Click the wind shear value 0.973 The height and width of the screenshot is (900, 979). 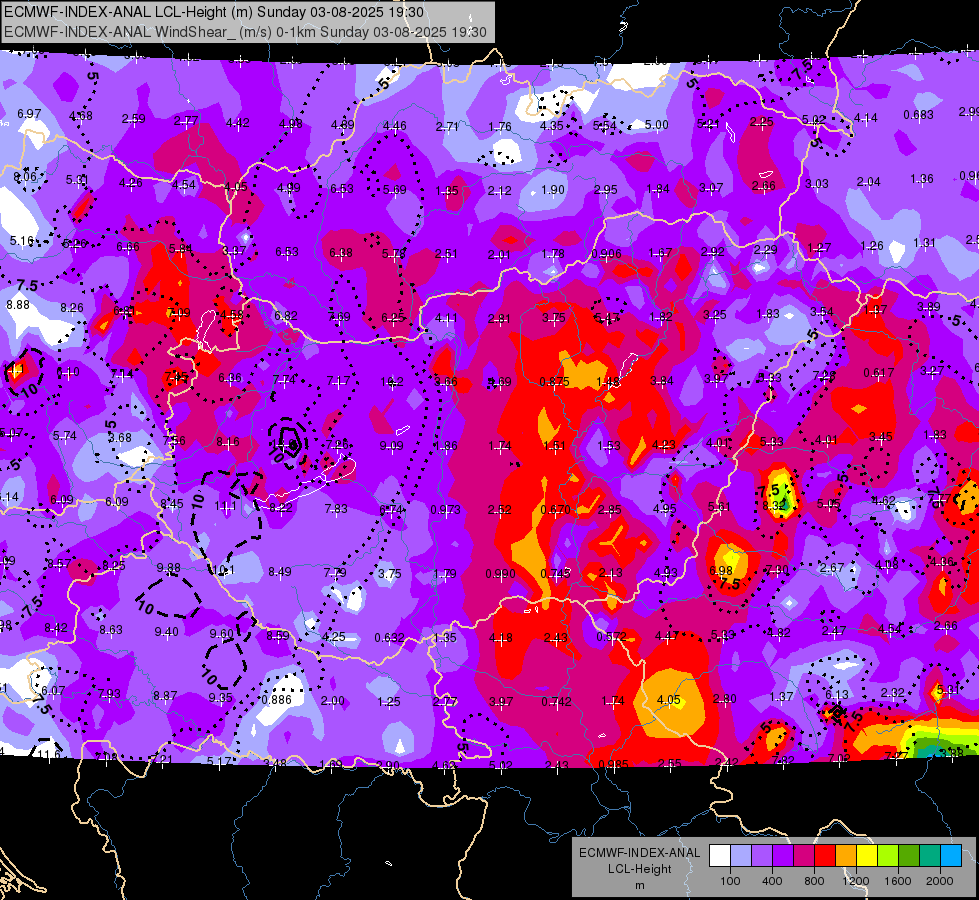click(445, 510)
